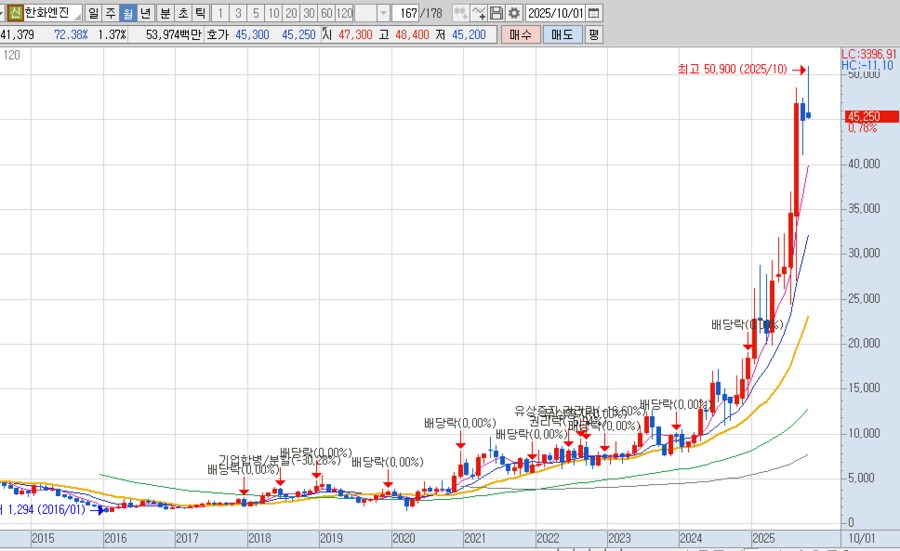900x551 pixels.
Task: Switch chart to weekly (주) period
Action: point(110,13)
